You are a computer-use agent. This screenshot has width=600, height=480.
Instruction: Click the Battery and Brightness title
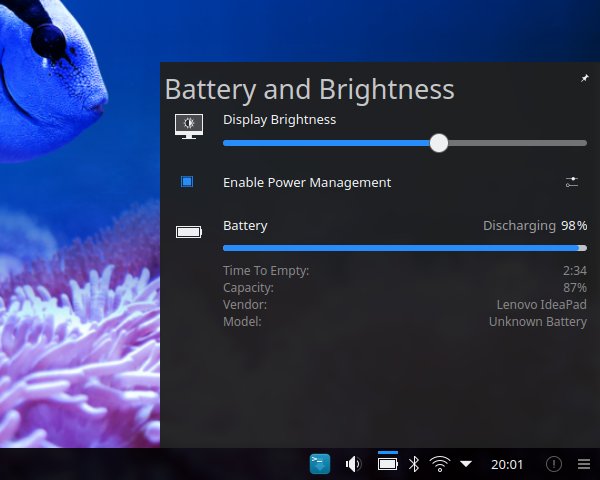(310, 90)
